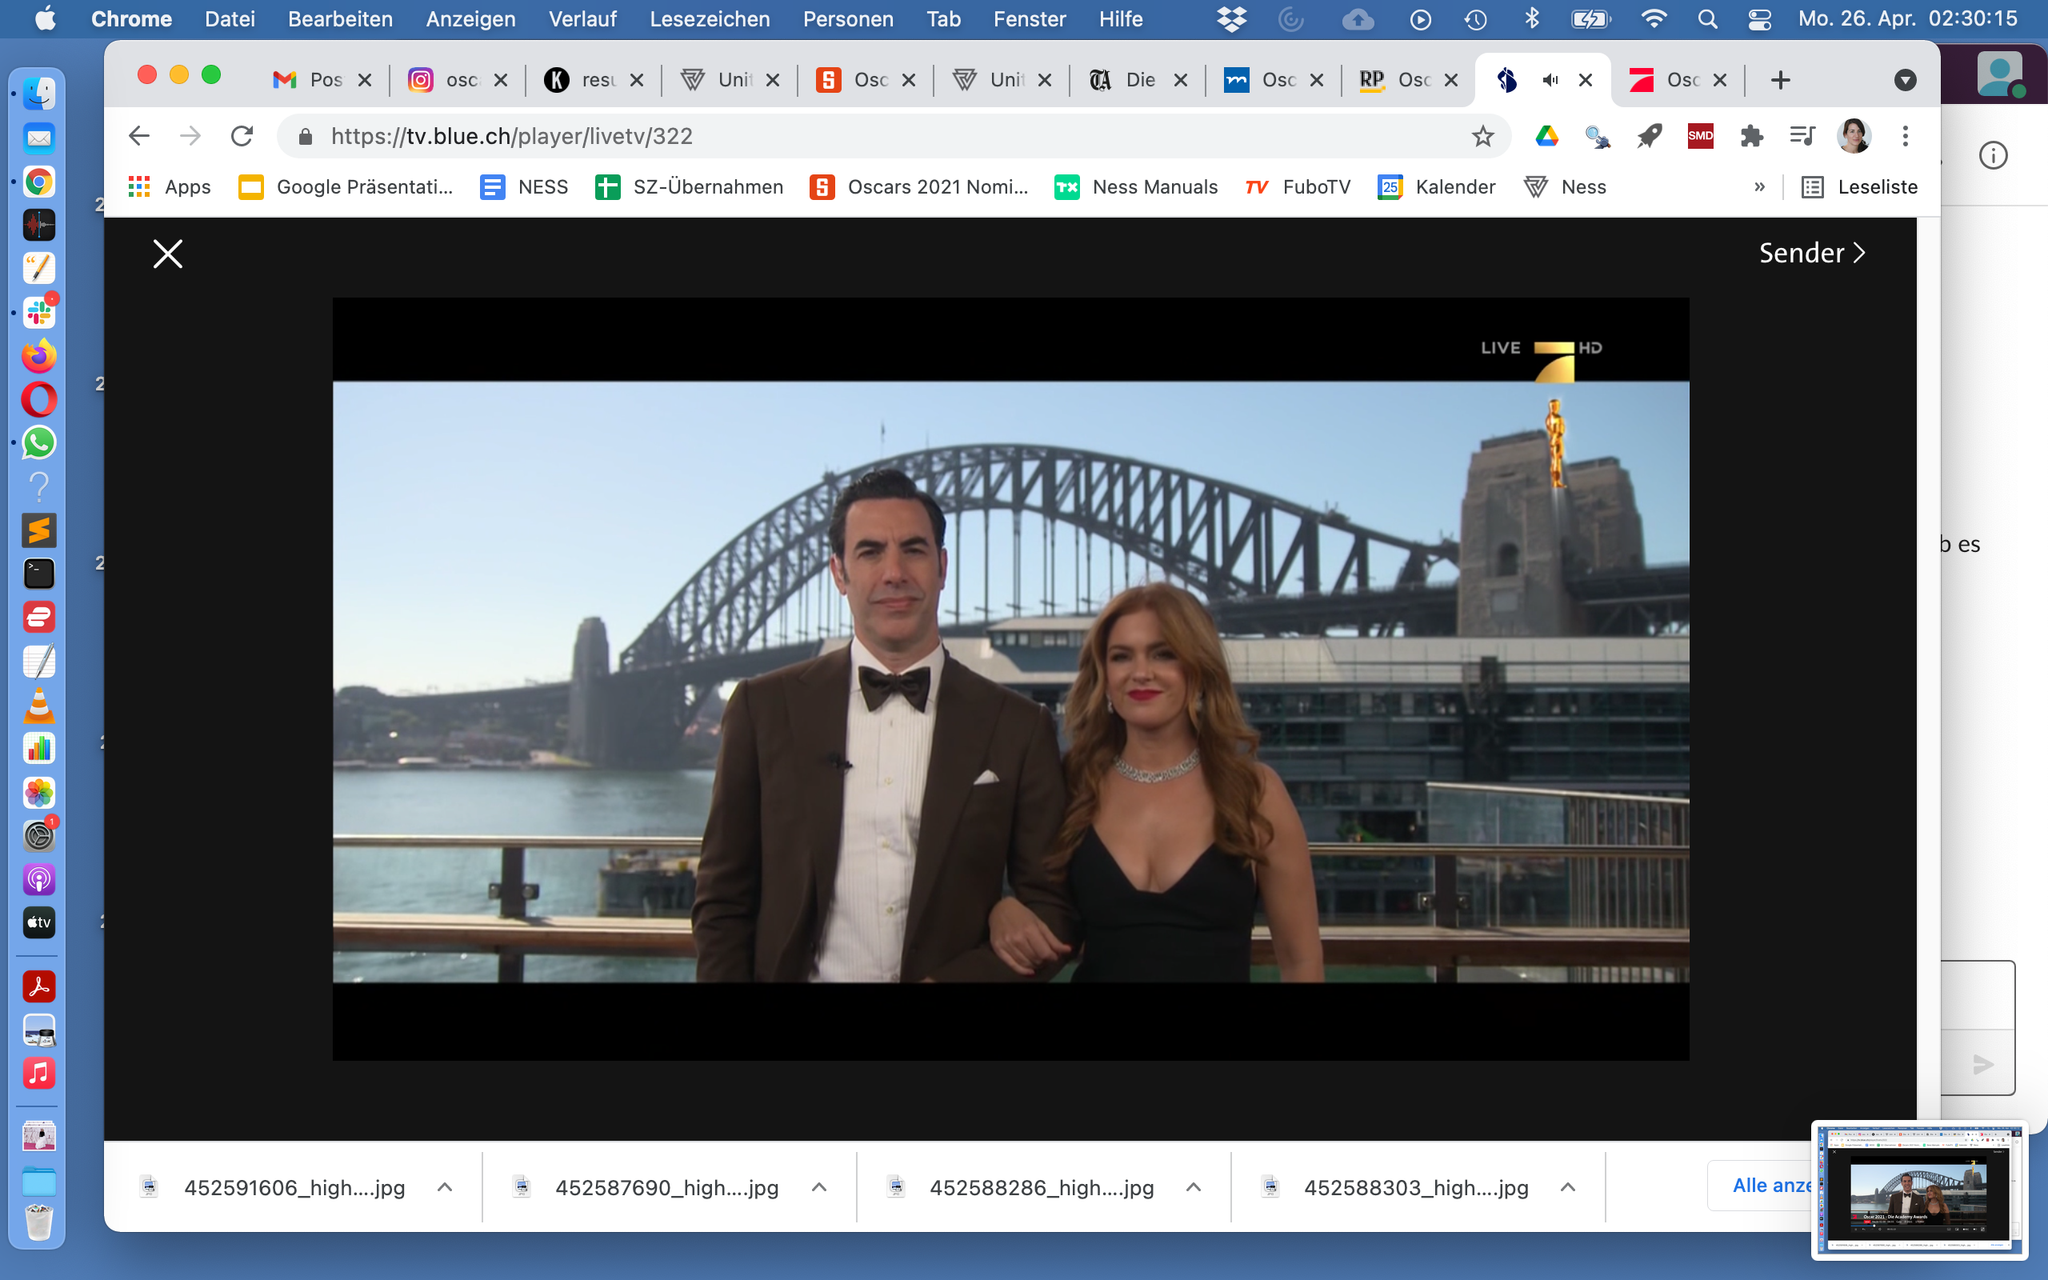Click the SMD extension icon
2048x1280 pixels.
[1700, 137]
